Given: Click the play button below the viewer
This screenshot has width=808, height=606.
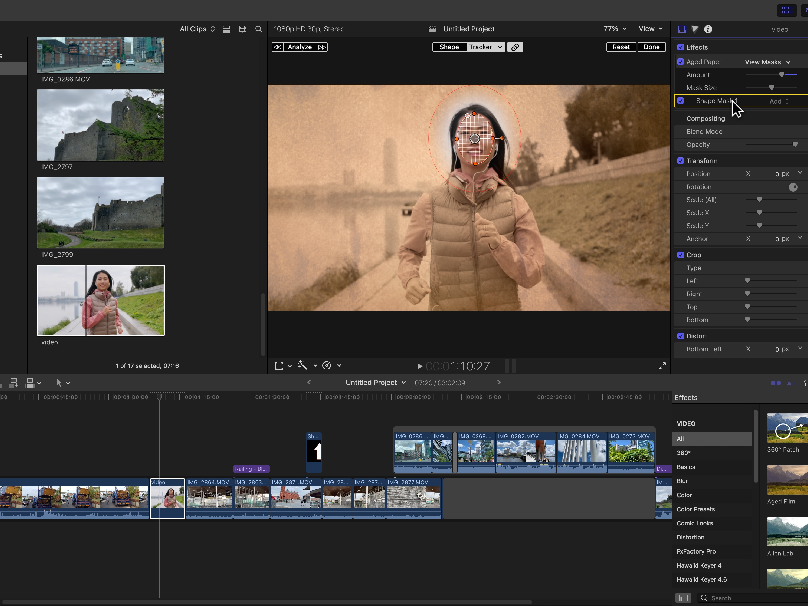Looking at the screenshot, I should [420, 366].
